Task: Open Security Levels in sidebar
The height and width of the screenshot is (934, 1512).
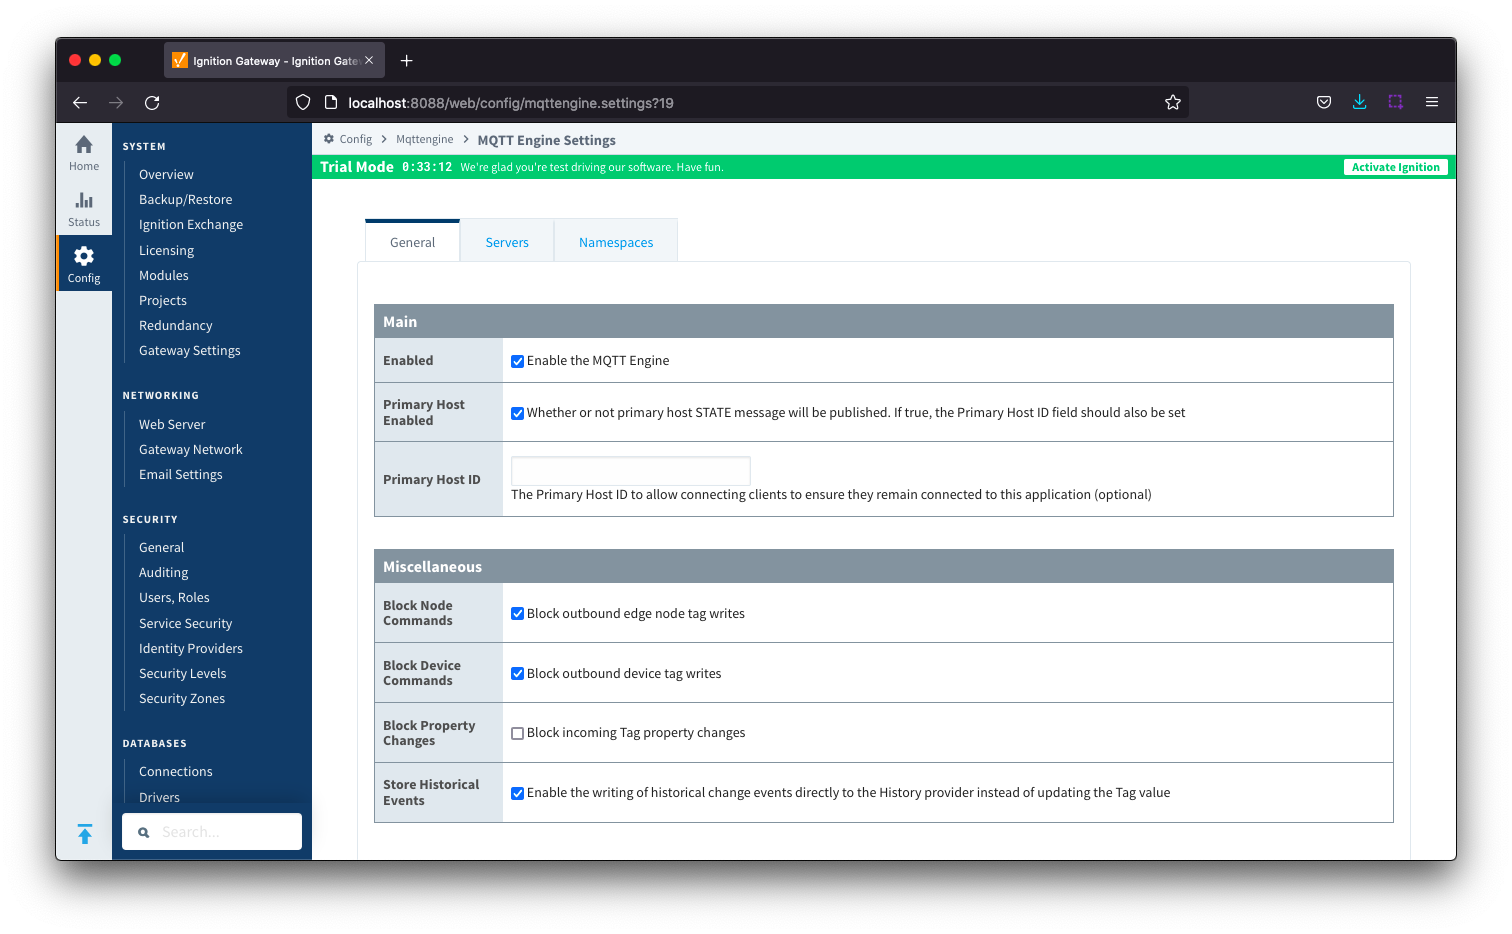Action: pyautogui.click(x=182, y=673)
